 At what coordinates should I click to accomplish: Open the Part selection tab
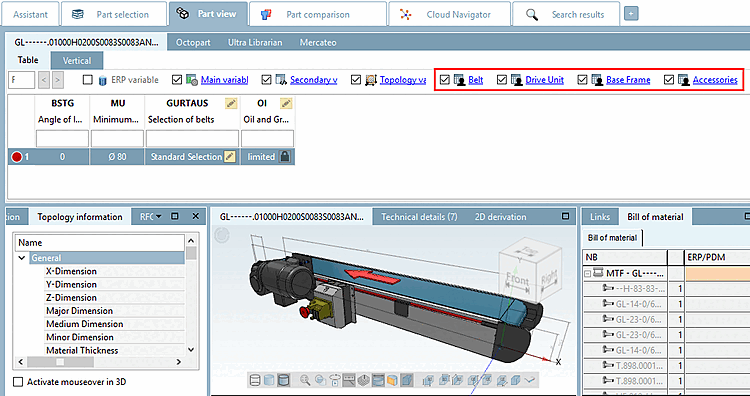(x=113, y=14)
